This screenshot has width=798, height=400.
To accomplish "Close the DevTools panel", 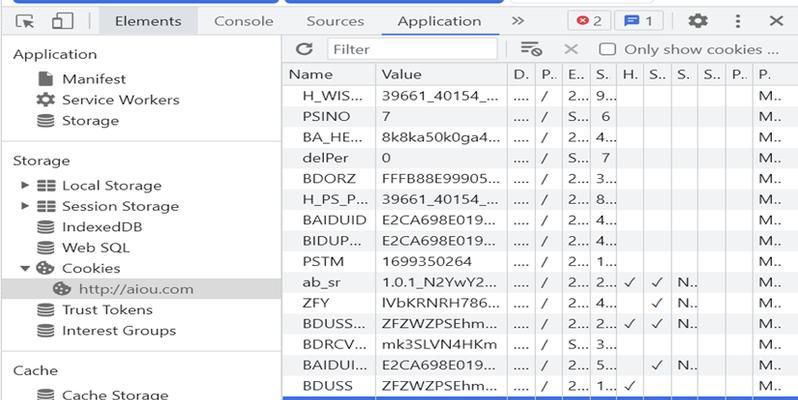I will click(x=776, y=21).
